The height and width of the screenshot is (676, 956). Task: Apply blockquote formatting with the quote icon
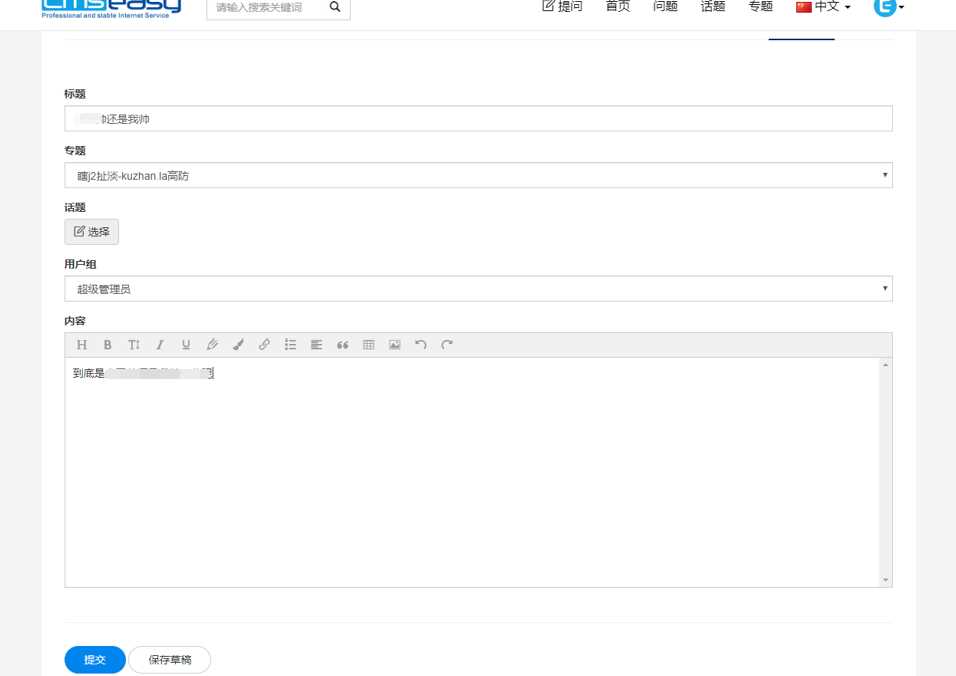point(342,344)
